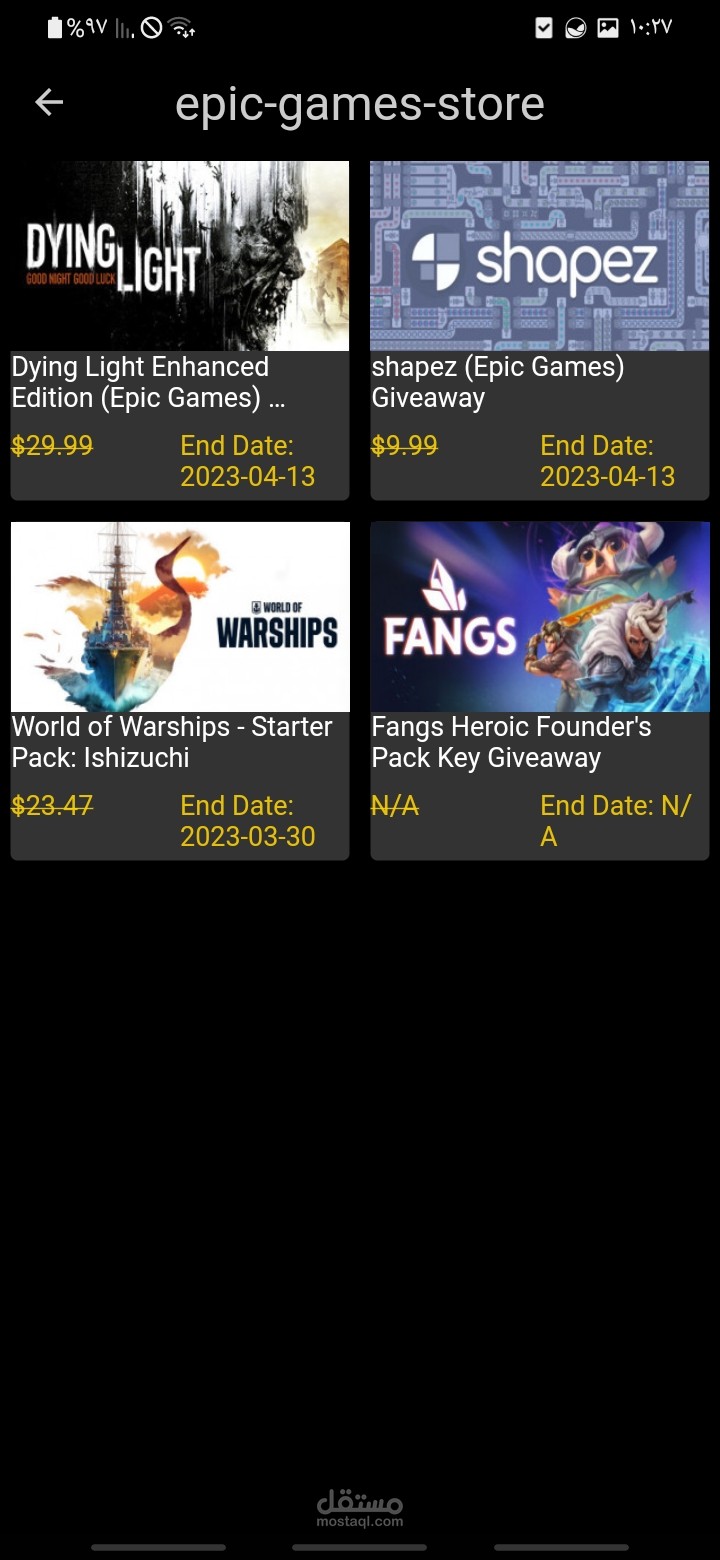Open shapez banner image

[x=540, y=256]
